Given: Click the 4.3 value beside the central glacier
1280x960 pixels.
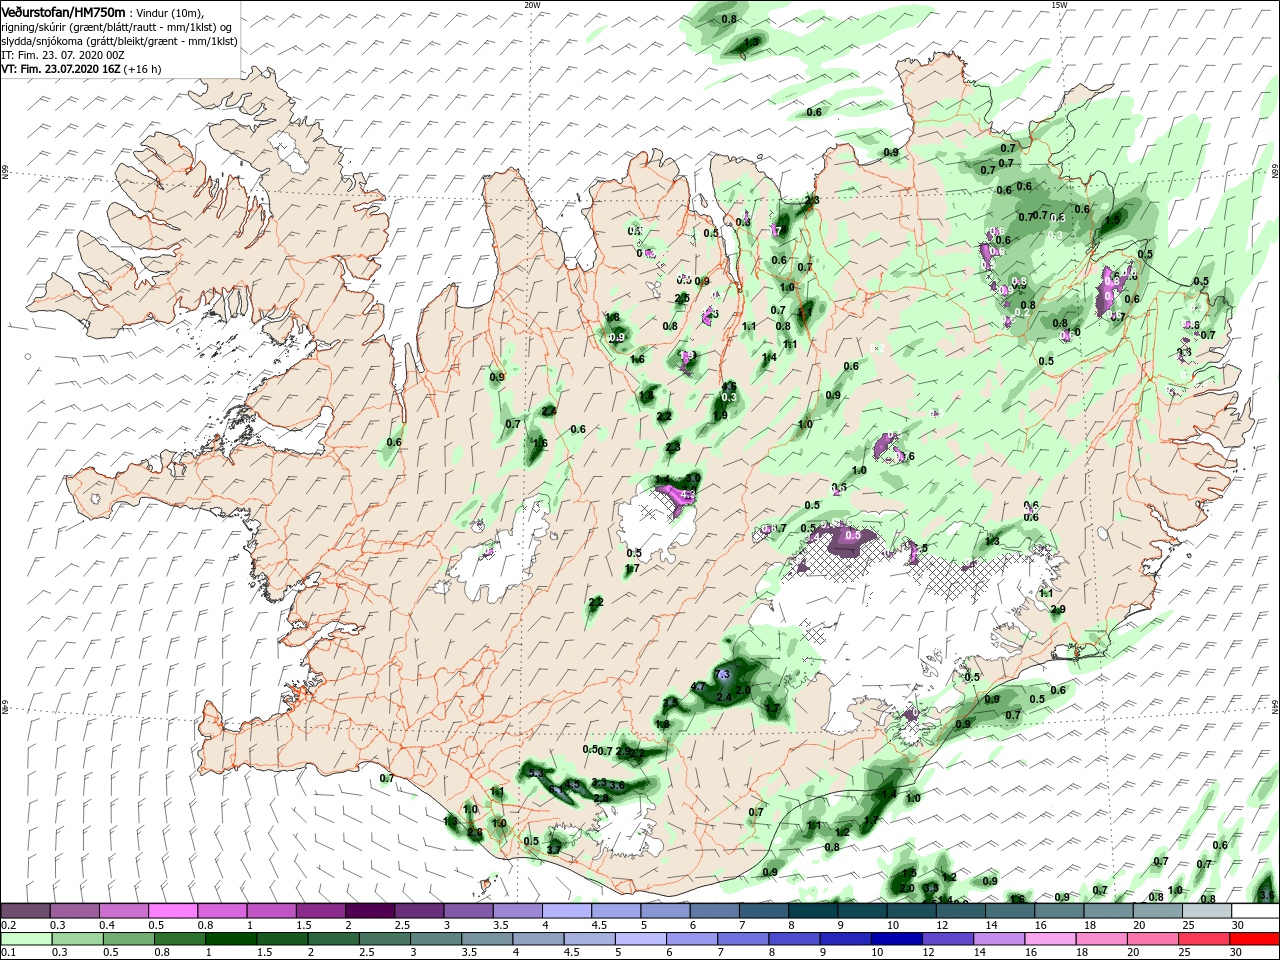Looking at the screenshot, I should pos(688,495).
